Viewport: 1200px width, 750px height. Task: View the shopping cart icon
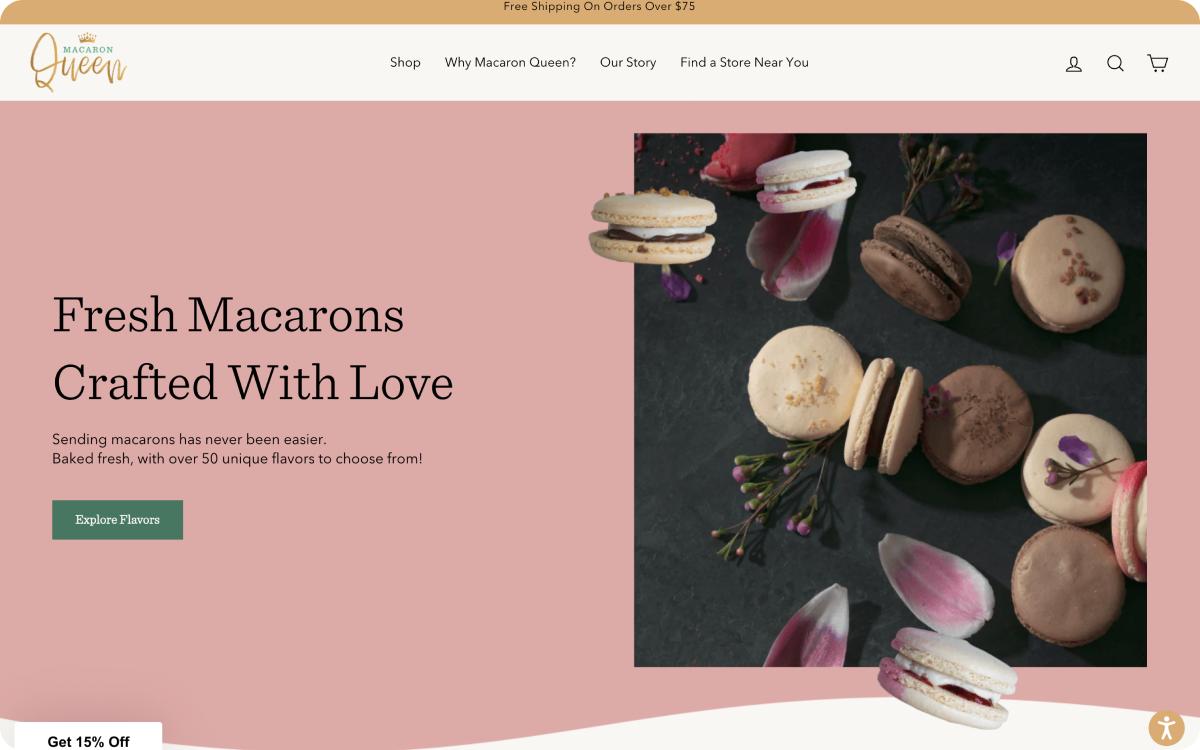(1157, 63)
